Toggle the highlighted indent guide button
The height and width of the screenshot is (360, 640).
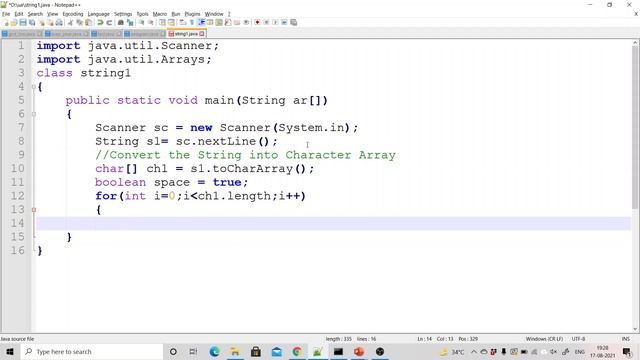click(x=201, y=22)
